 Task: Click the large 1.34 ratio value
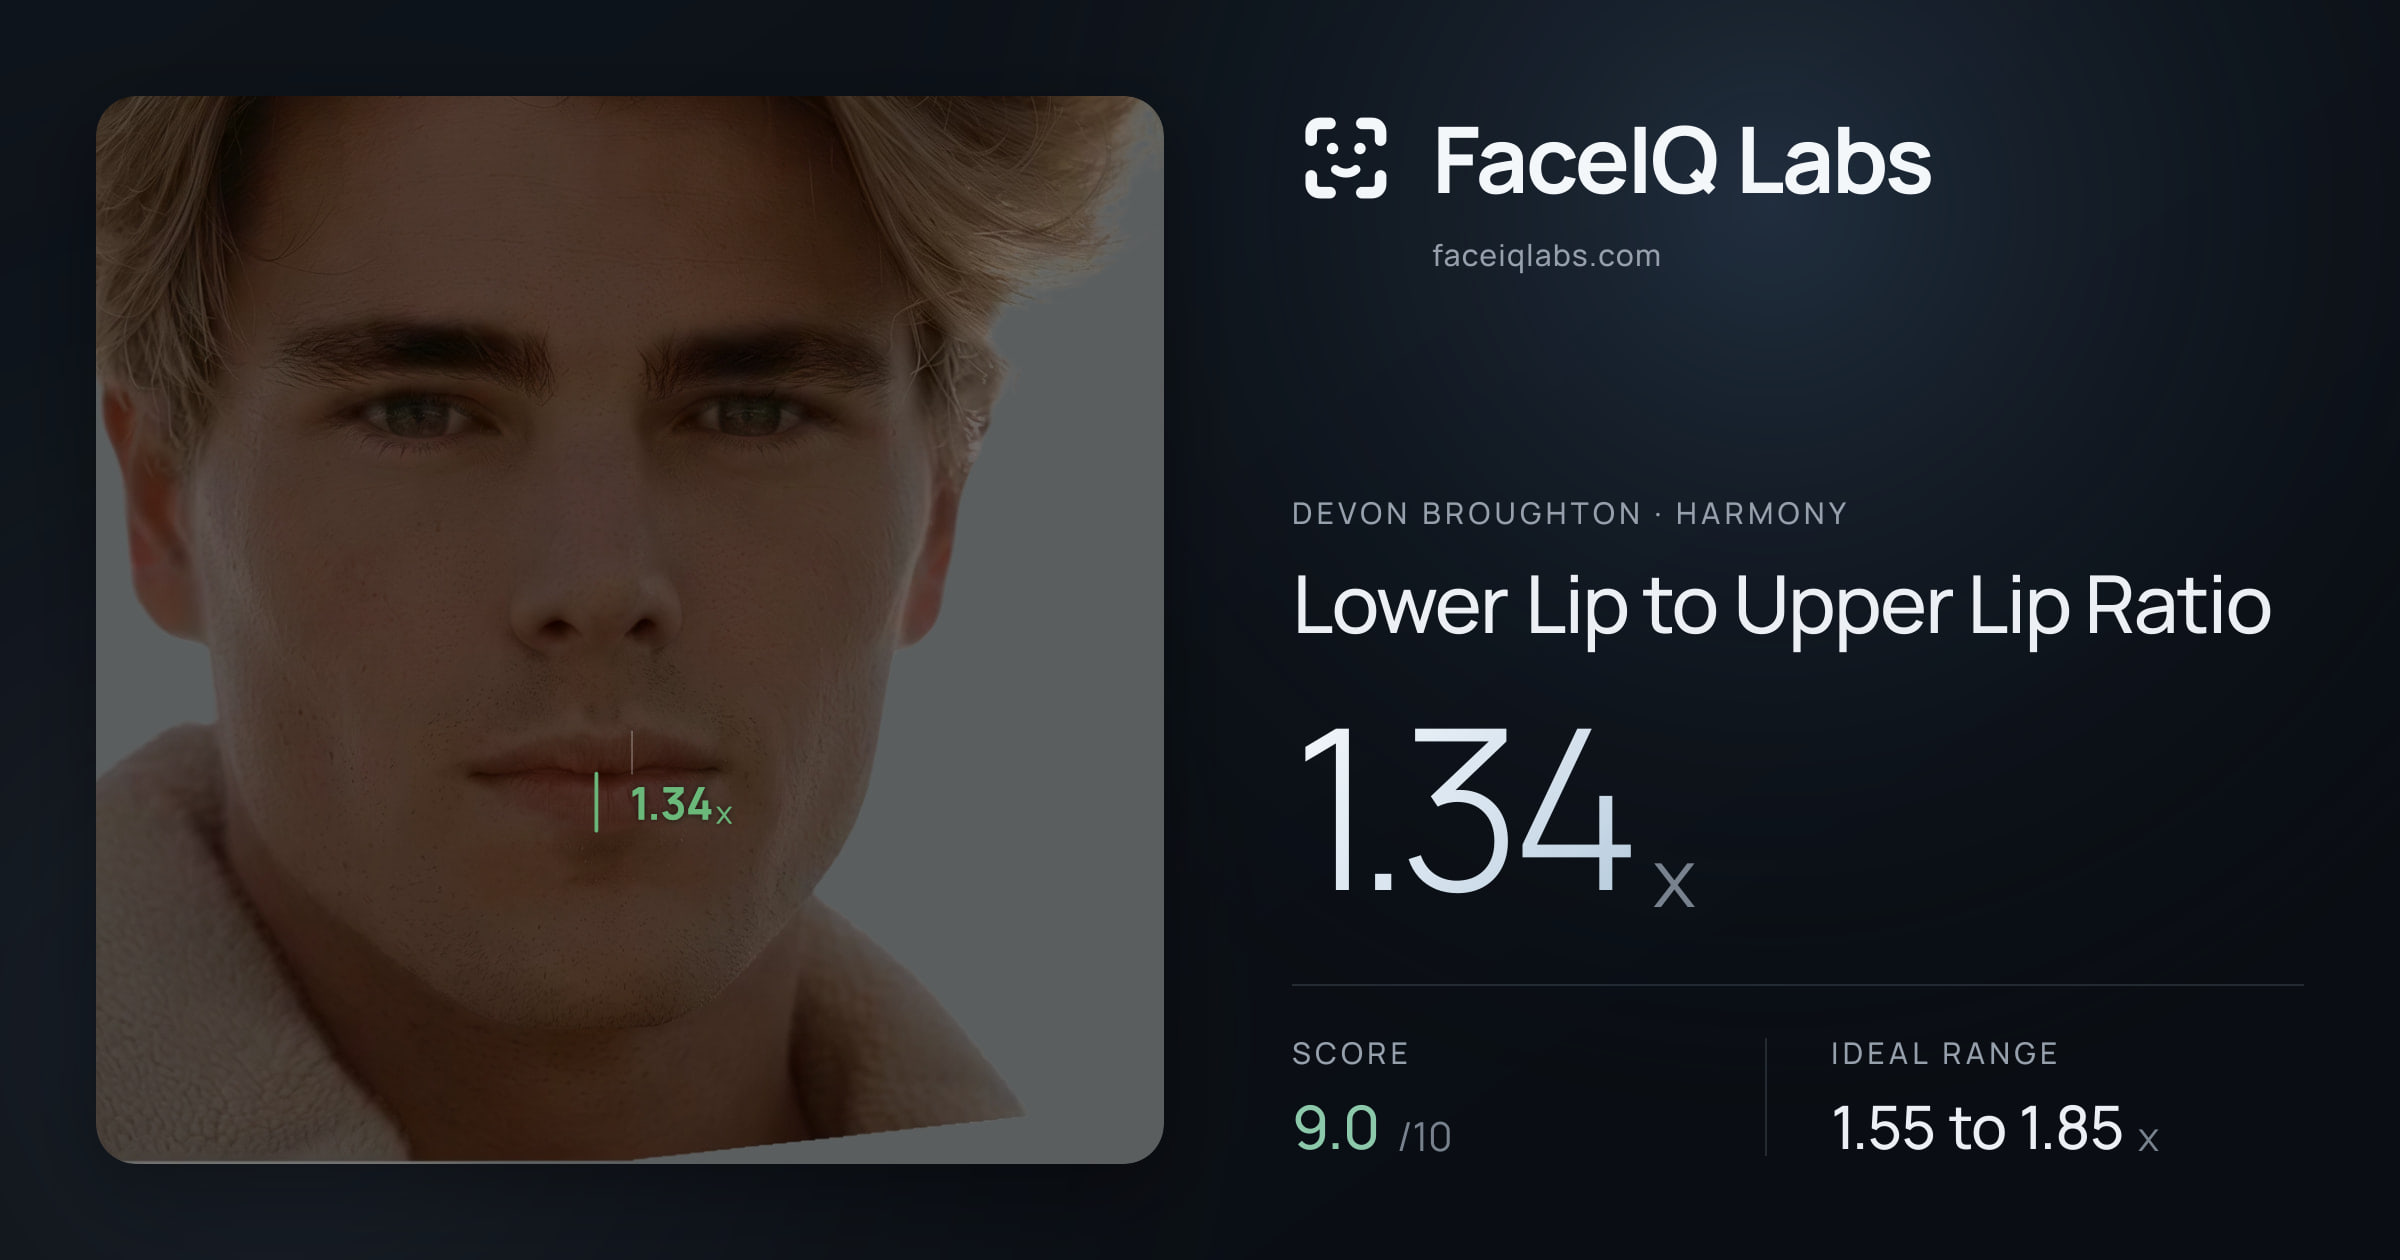(1464, 809)
